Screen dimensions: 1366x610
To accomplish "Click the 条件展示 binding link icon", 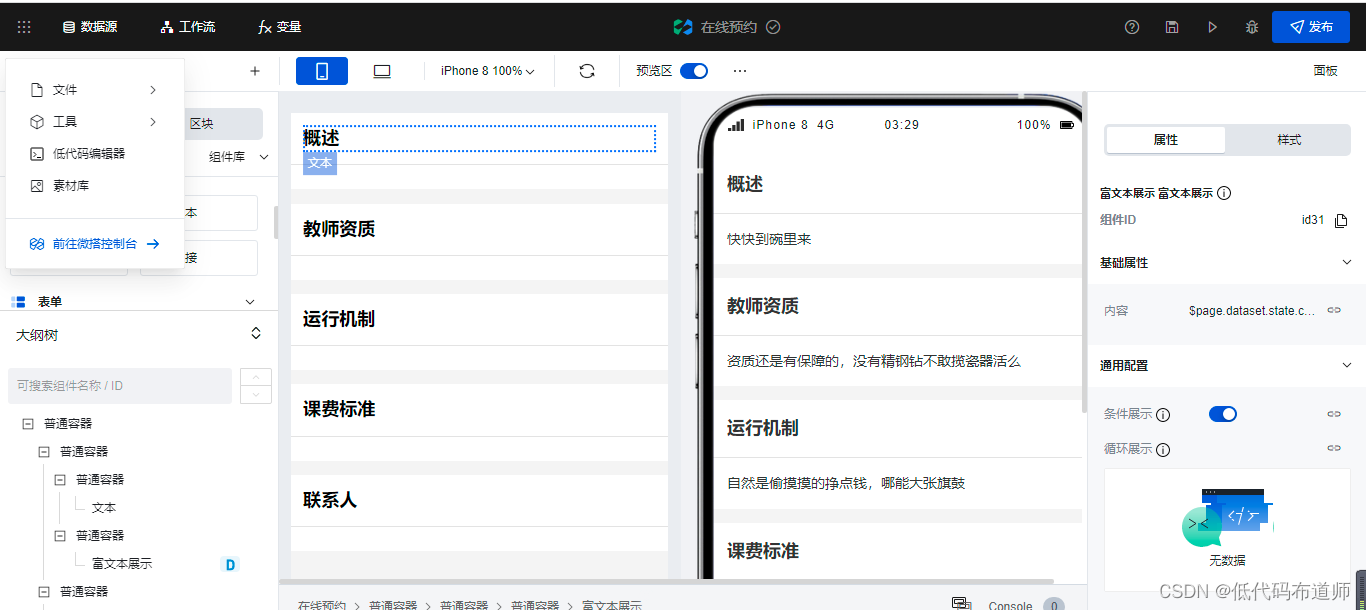I will pyautogui.click(x=1334, y=414).
